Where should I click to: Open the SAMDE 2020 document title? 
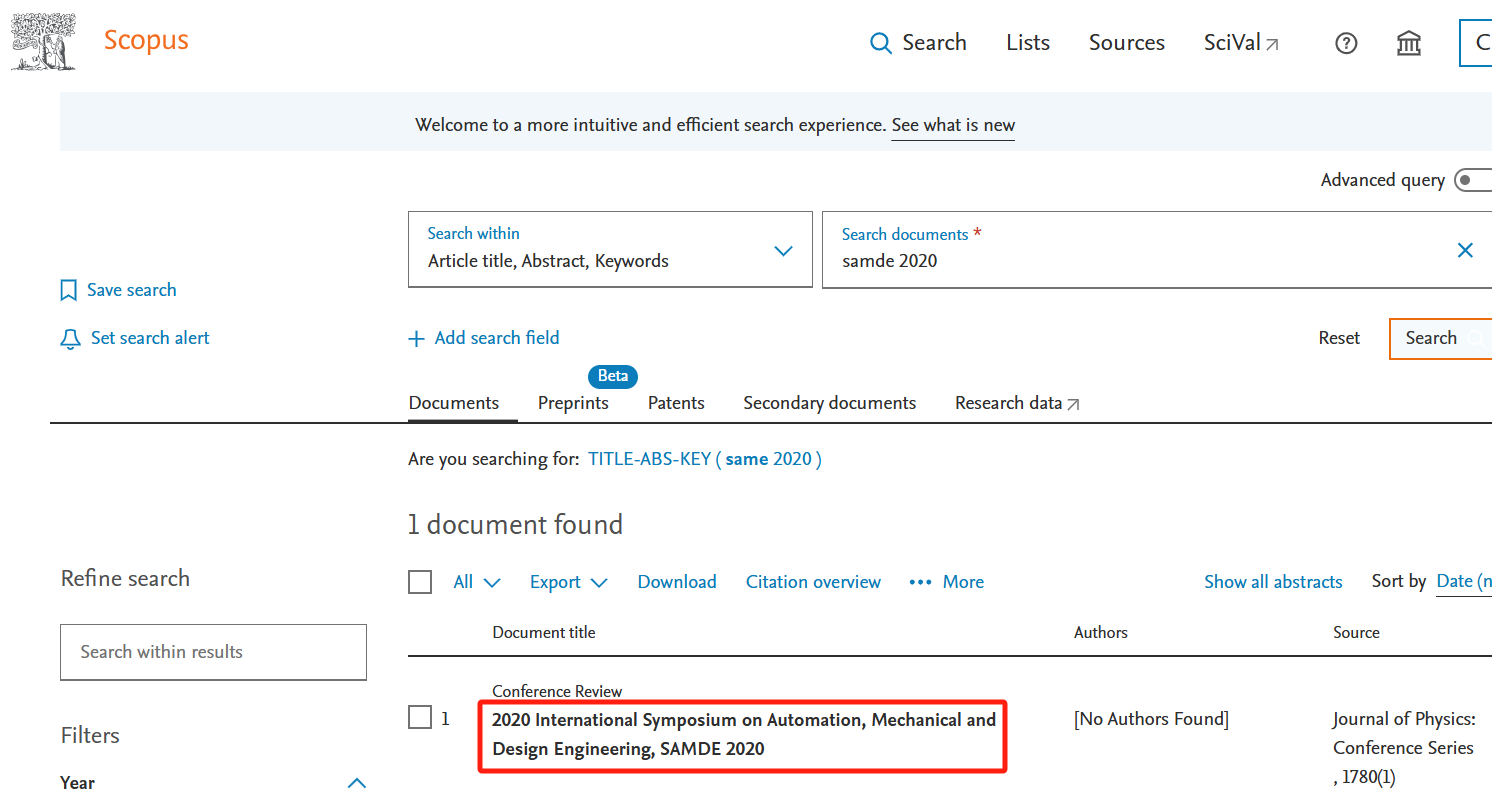744,734
